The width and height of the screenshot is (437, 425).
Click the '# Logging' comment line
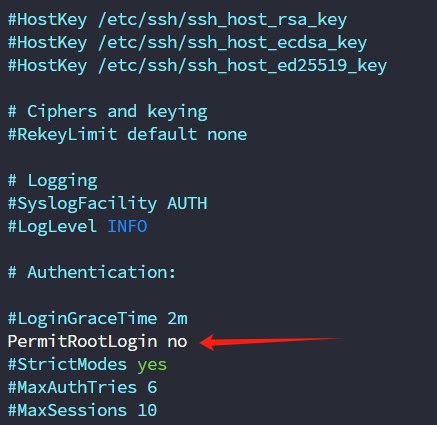52,181
